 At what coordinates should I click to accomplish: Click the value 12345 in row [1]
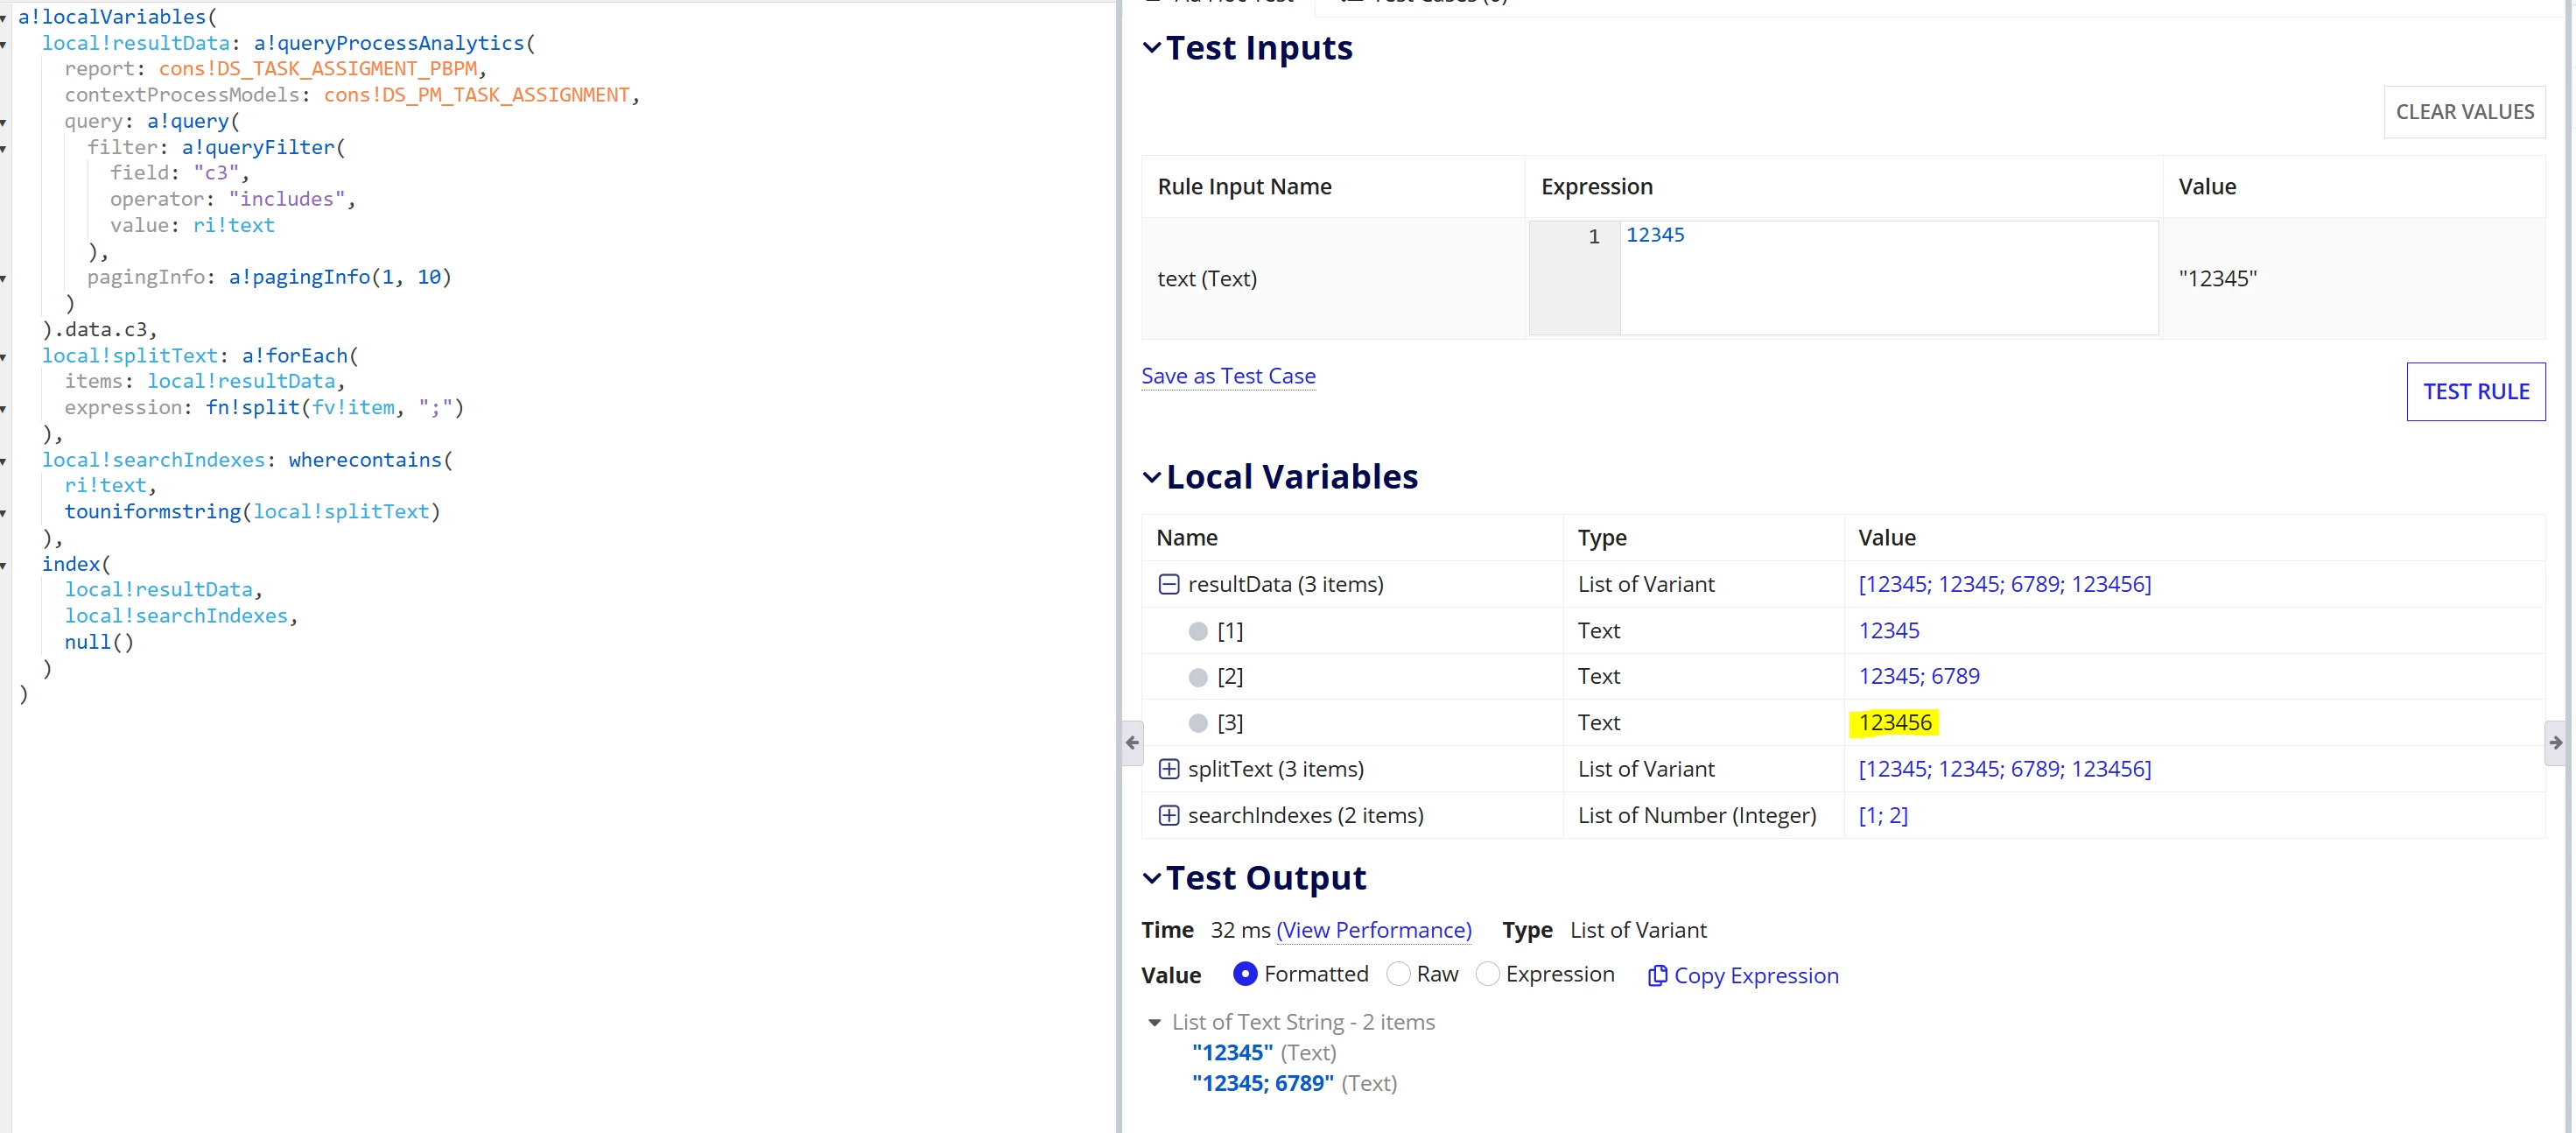coord(1888,630)
